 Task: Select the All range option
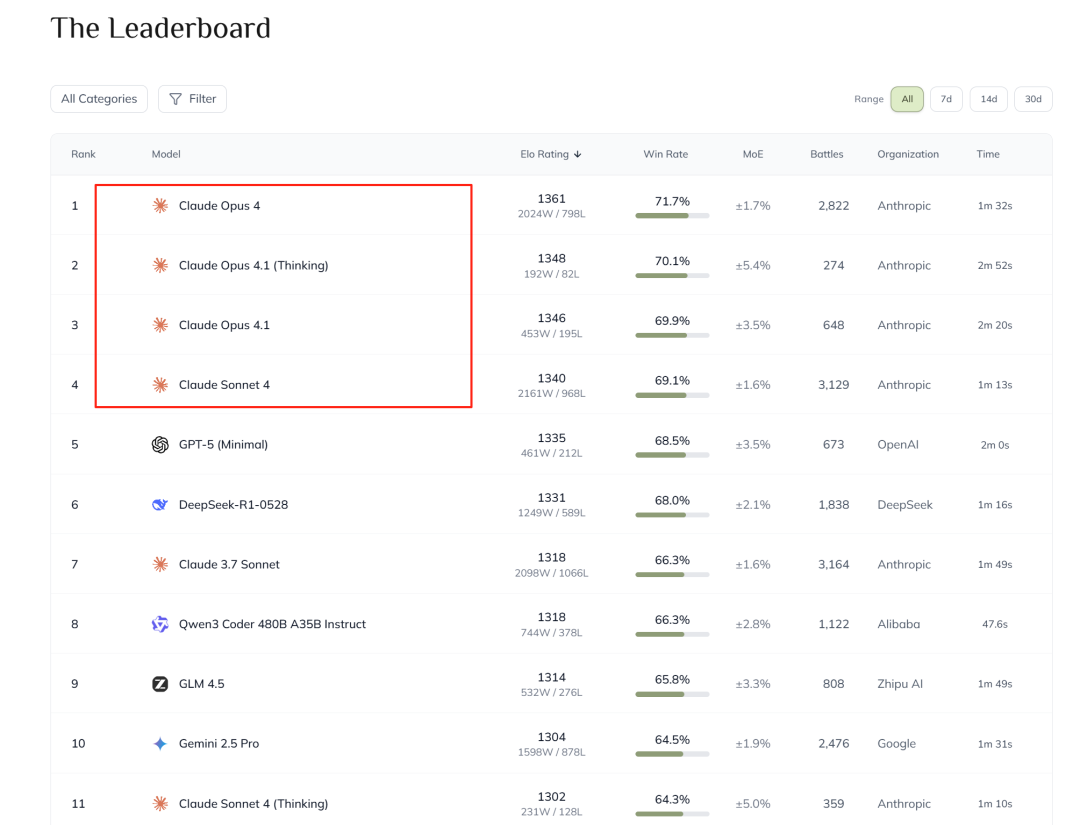tap(907, 99)
